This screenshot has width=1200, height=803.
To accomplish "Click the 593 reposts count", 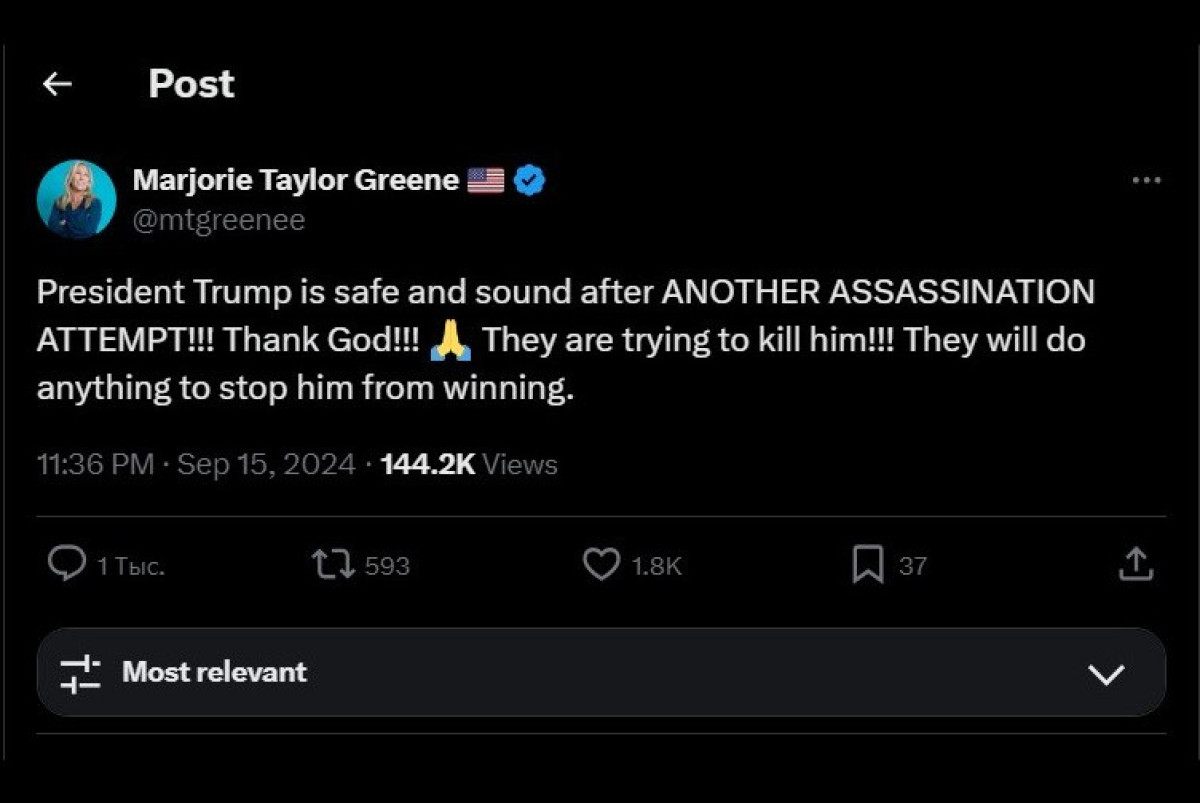I will click(x=387, y=566).
